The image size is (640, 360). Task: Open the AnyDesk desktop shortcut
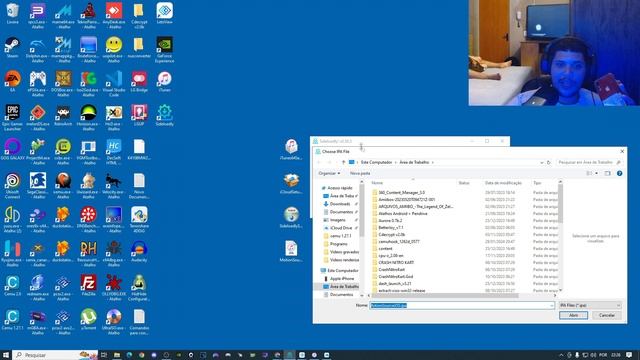coord(114,16)
